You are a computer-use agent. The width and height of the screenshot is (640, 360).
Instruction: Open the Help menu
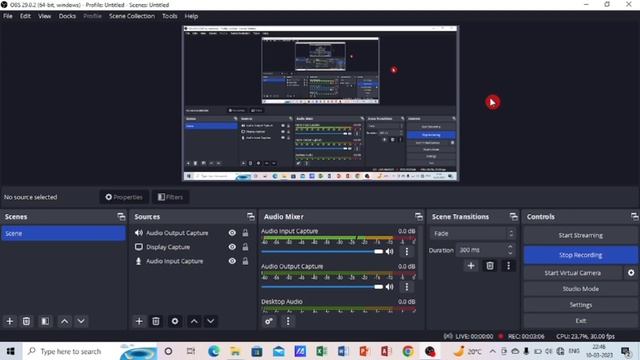point(191,16)
